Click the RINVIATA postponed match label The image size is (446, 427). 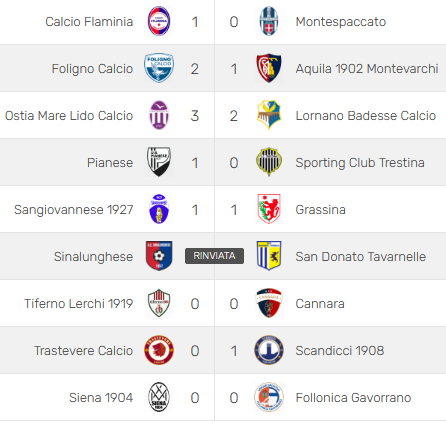point(214,256)
